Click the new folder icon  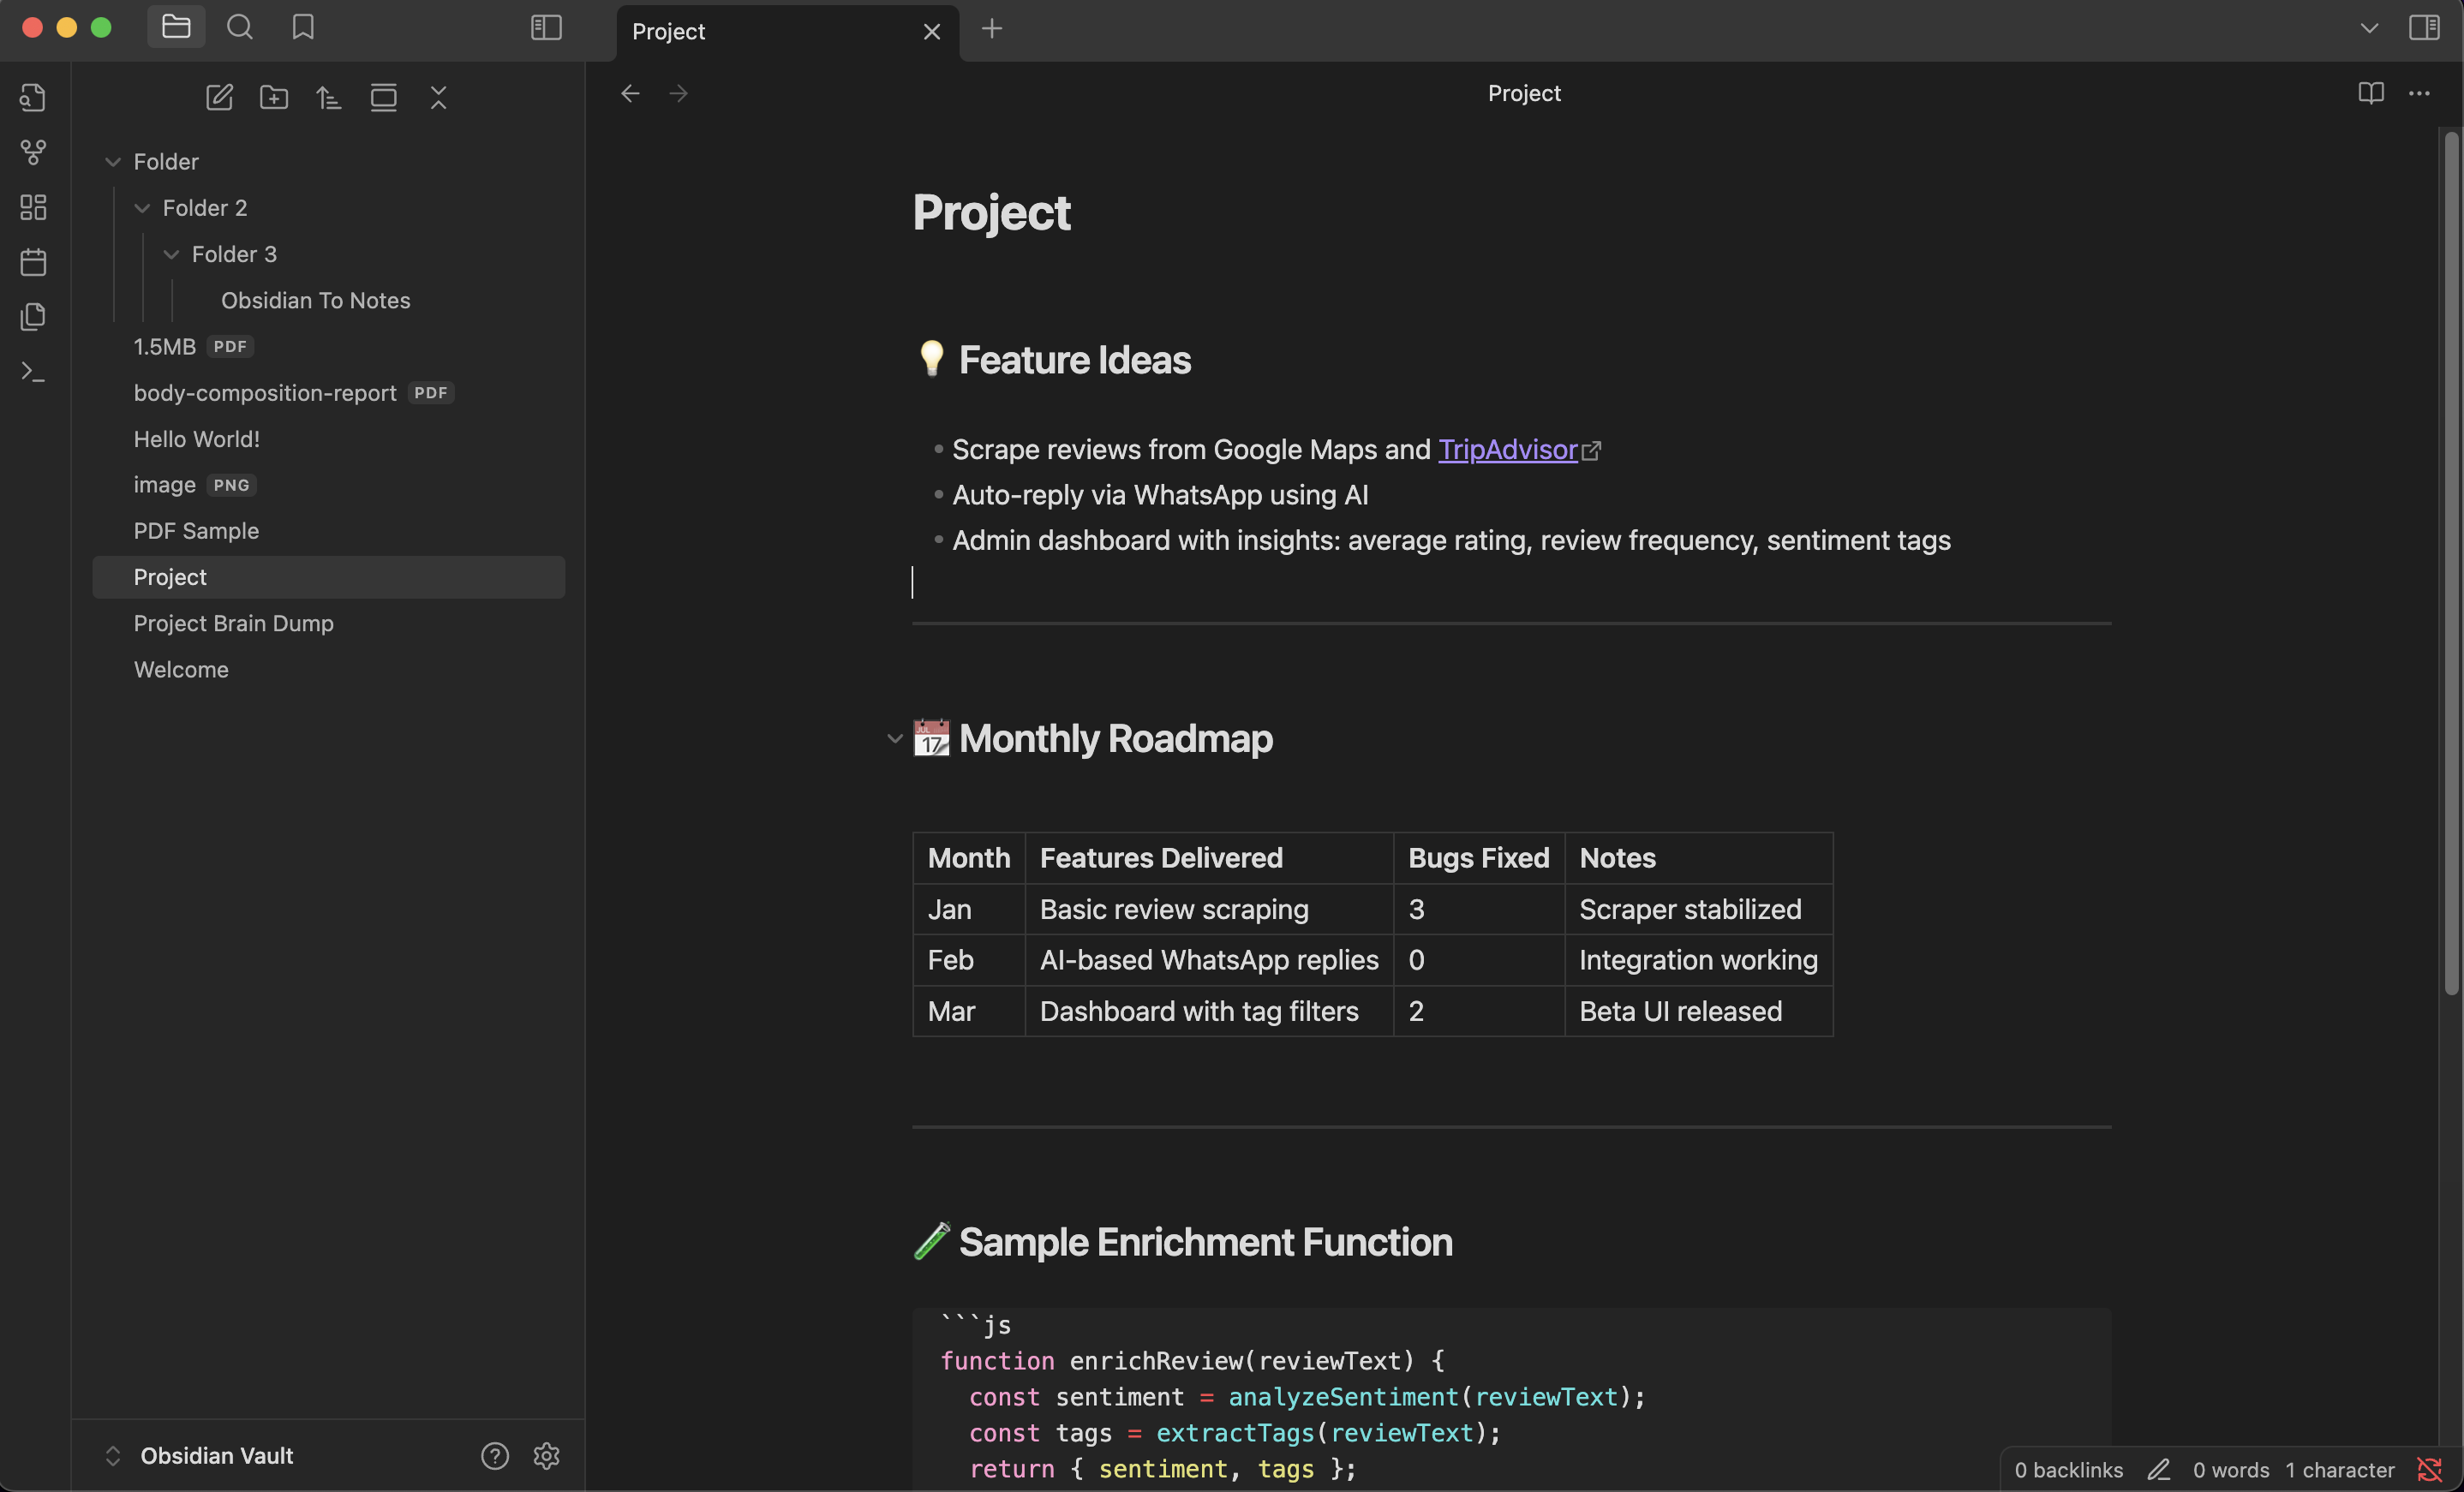pyautogui.click(x=274, y=97)
